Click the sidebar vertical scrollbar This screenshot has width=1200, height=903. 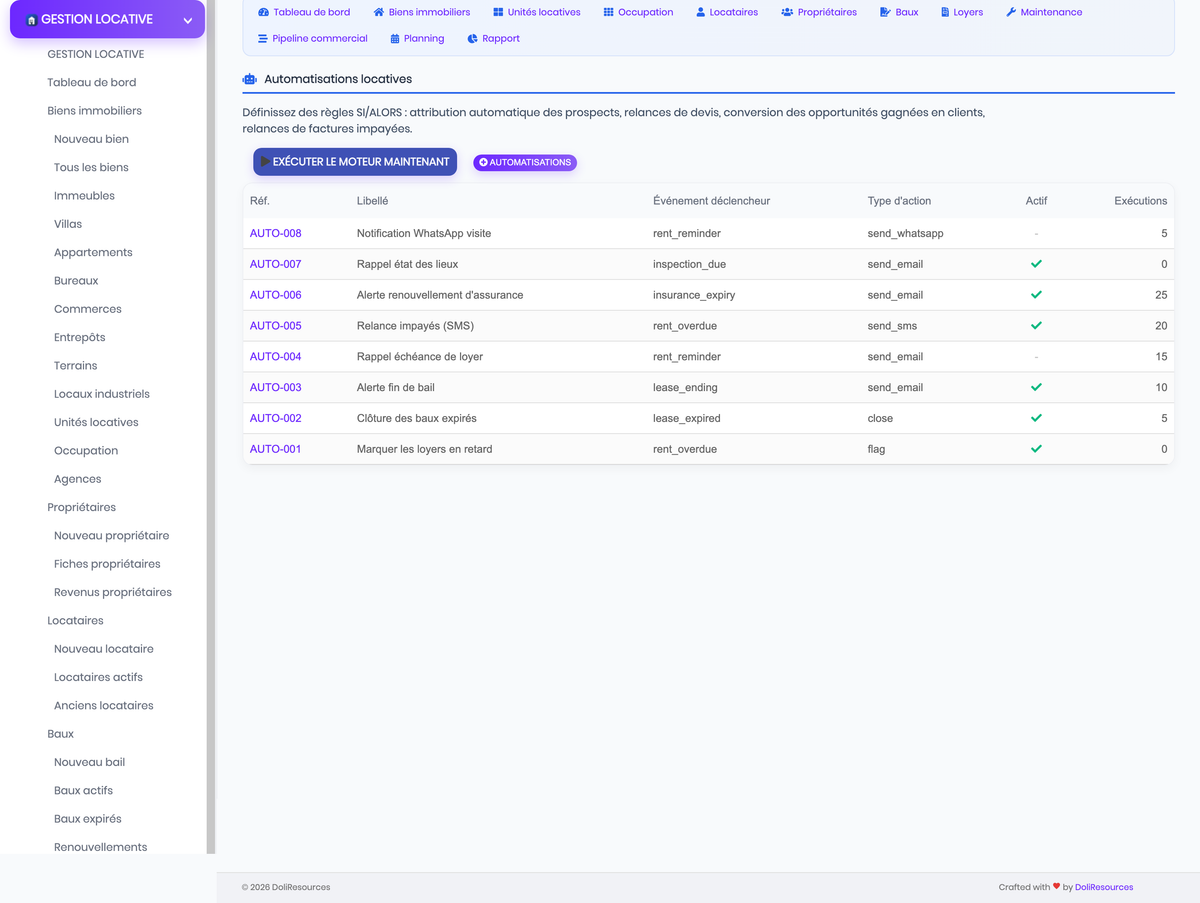click(x=211, y=427)
